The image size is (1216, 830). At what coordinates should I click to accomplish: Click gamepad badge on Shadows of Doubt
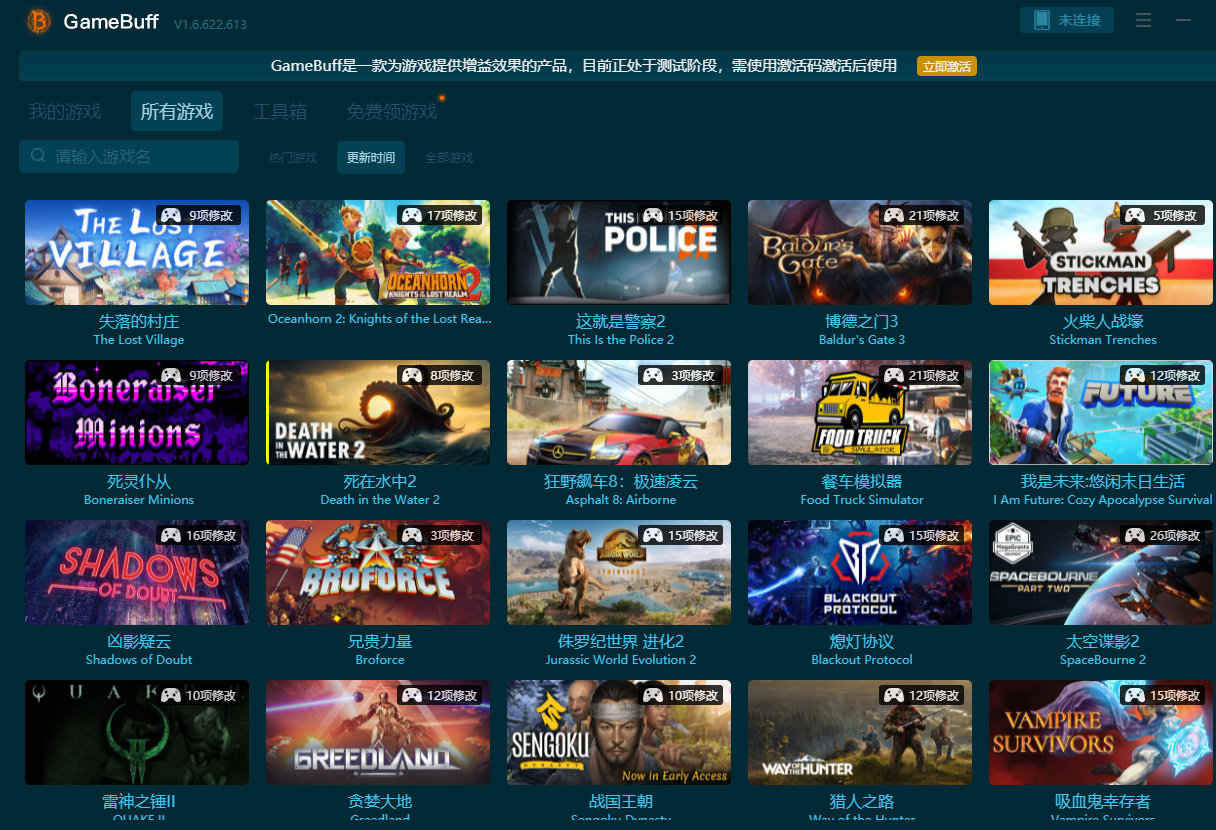click(x=169, y=535)
